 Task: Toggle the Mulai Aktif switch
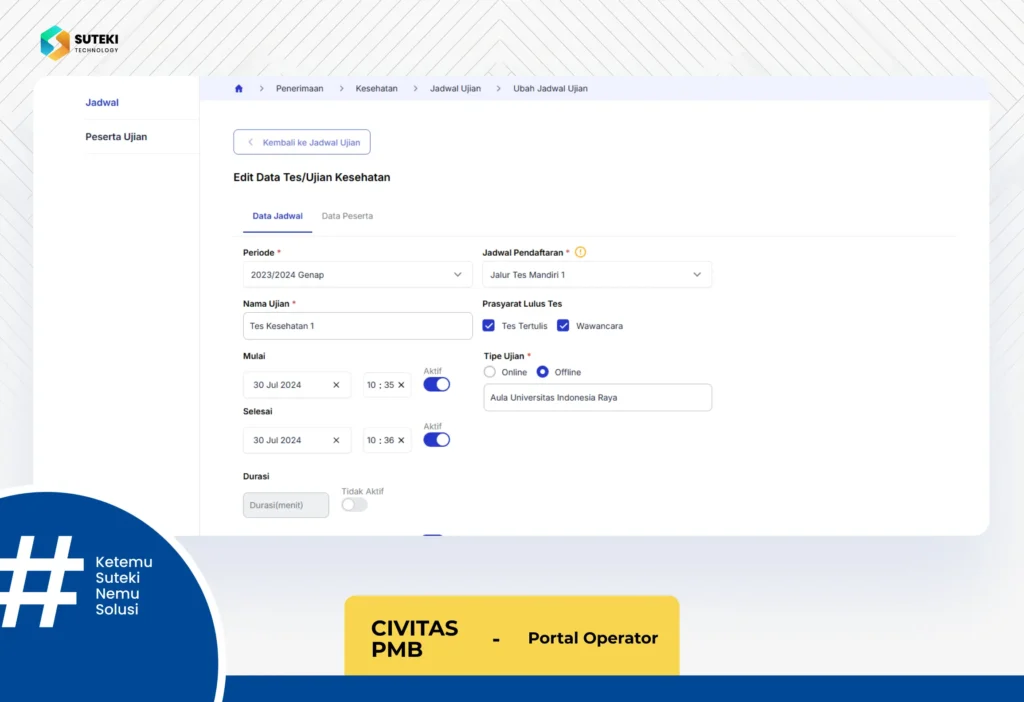click(436, 385)
